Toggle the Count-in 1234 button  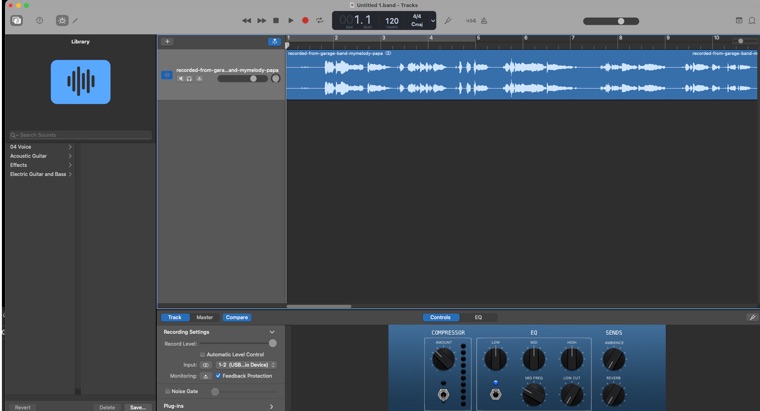(471, 20)
